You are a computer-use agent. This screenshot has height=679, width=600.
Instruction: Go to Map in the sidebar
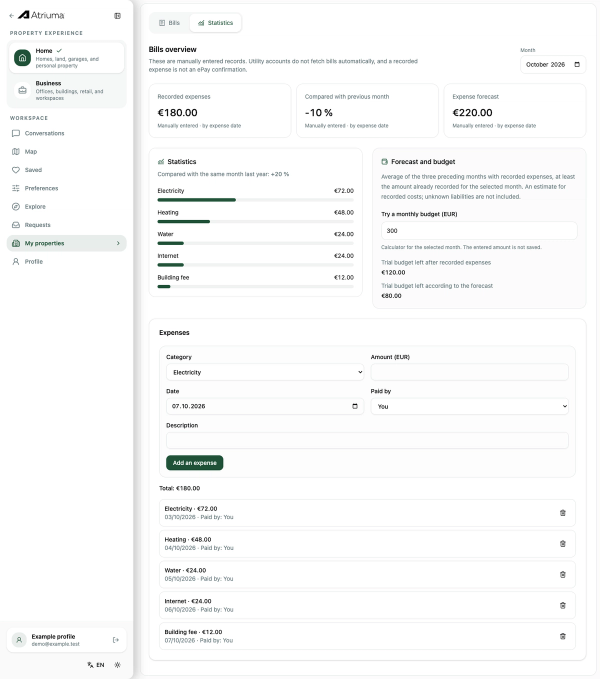[67, 152]
